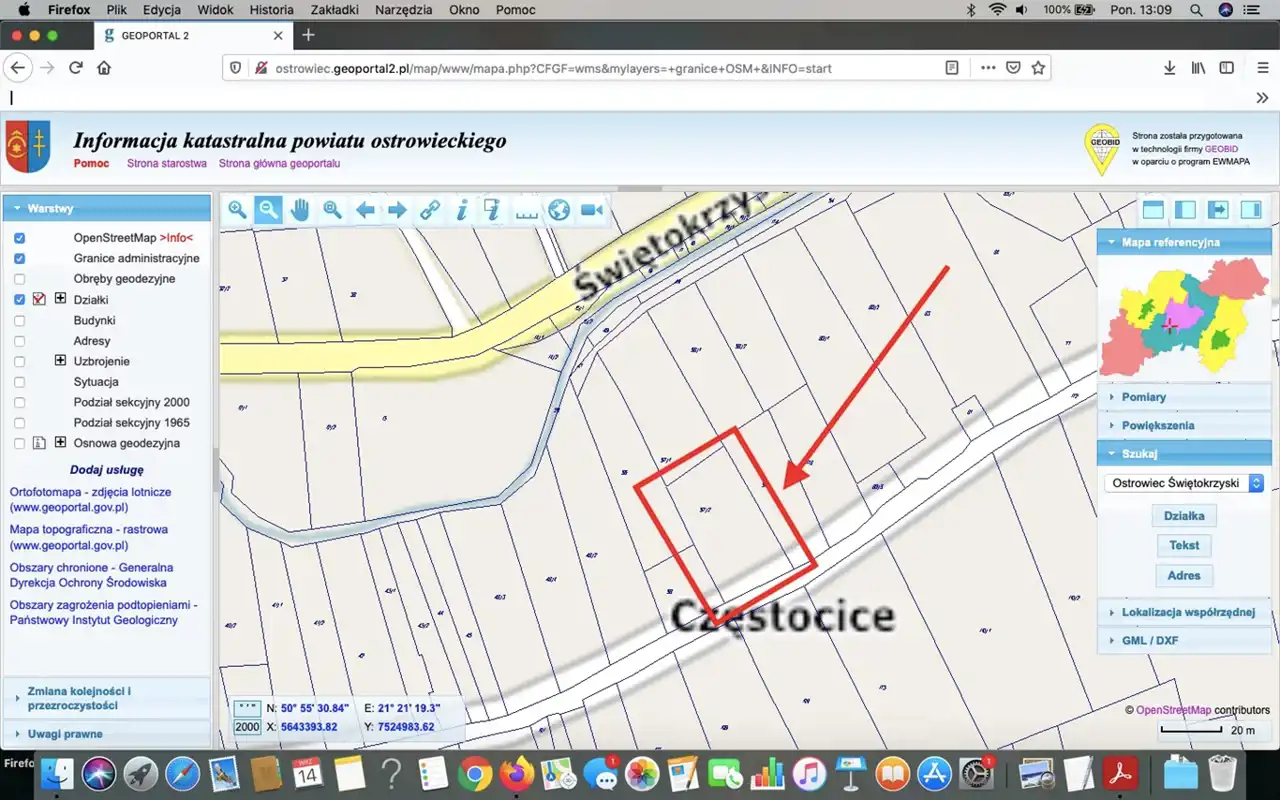
Task: Click the video camera toolbar icon
Action: [592, 210]
